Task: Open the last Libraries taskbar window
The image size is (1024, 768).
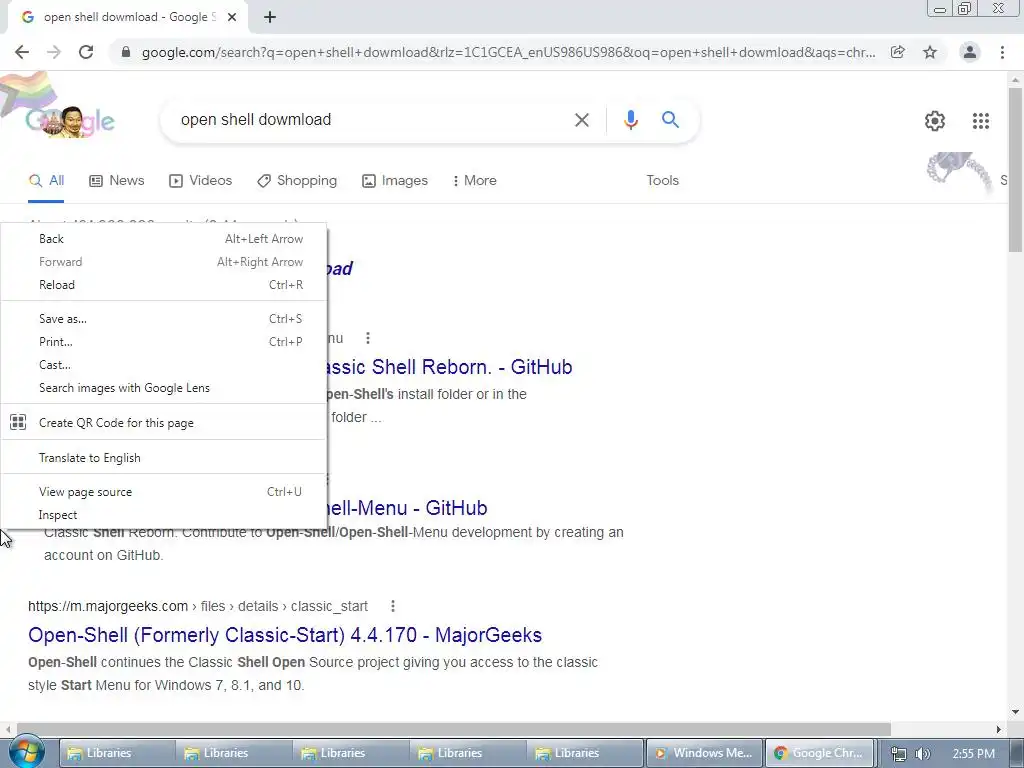Action: (586, 753)
